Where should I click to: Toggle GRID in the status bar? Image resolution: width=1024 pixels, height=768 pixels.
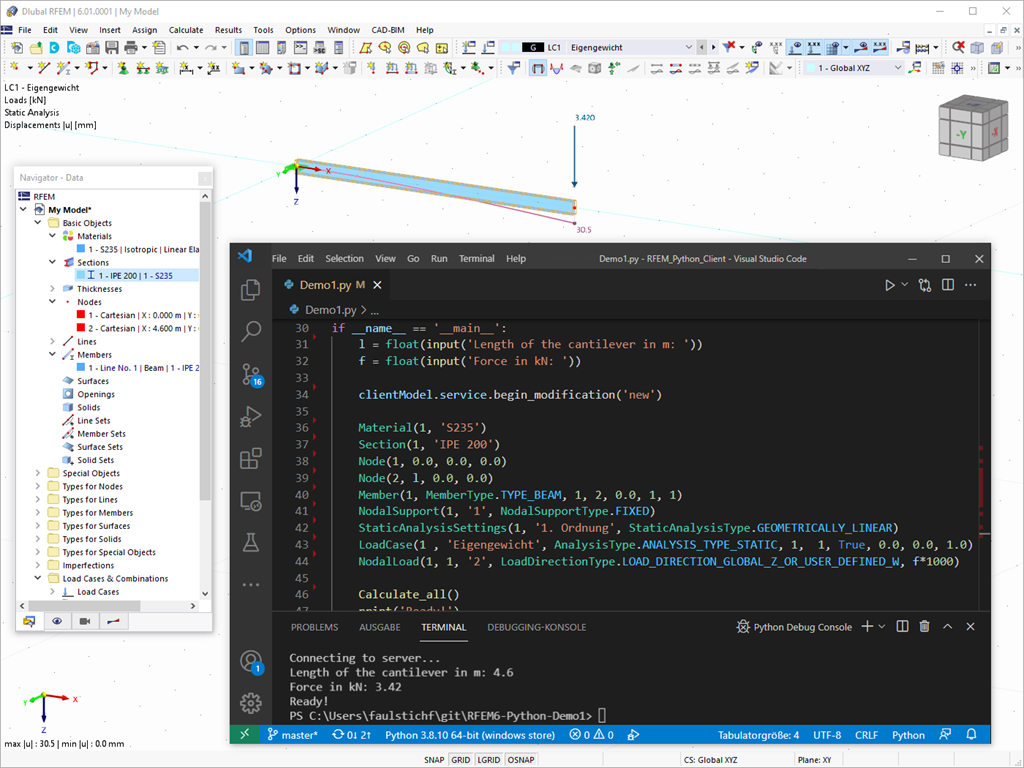tap(461, 759)
